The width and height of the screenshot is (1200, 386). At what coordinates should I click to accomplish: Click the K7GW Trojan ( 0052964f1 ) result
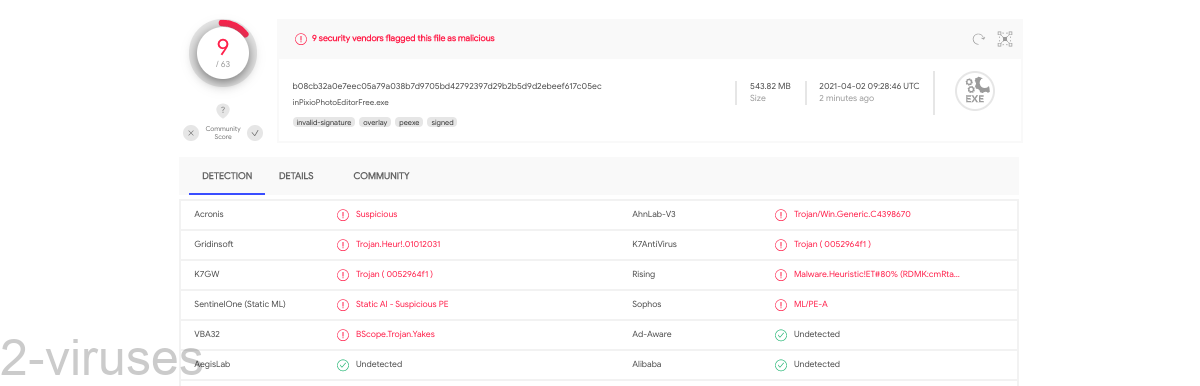point(394,274)
